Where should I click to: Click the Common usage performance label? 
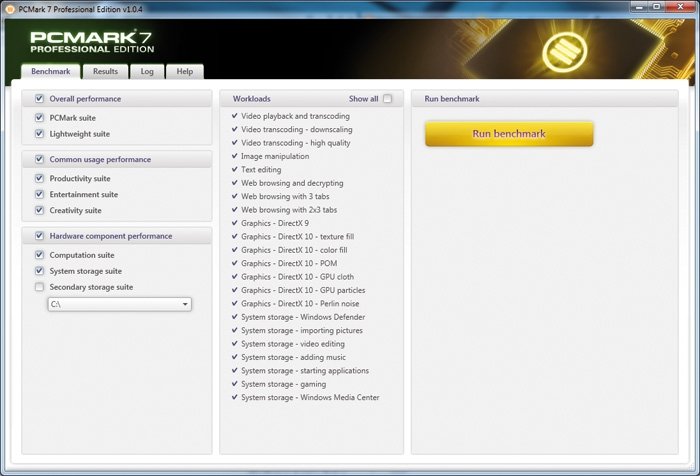[x=100, y=159]
